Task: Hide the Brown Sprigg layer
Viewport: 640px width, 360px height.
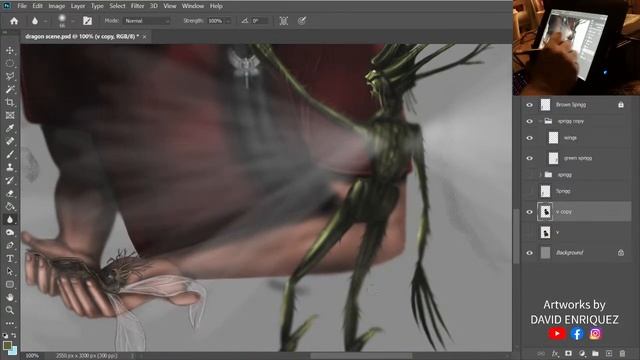Action: coord(529,105)
